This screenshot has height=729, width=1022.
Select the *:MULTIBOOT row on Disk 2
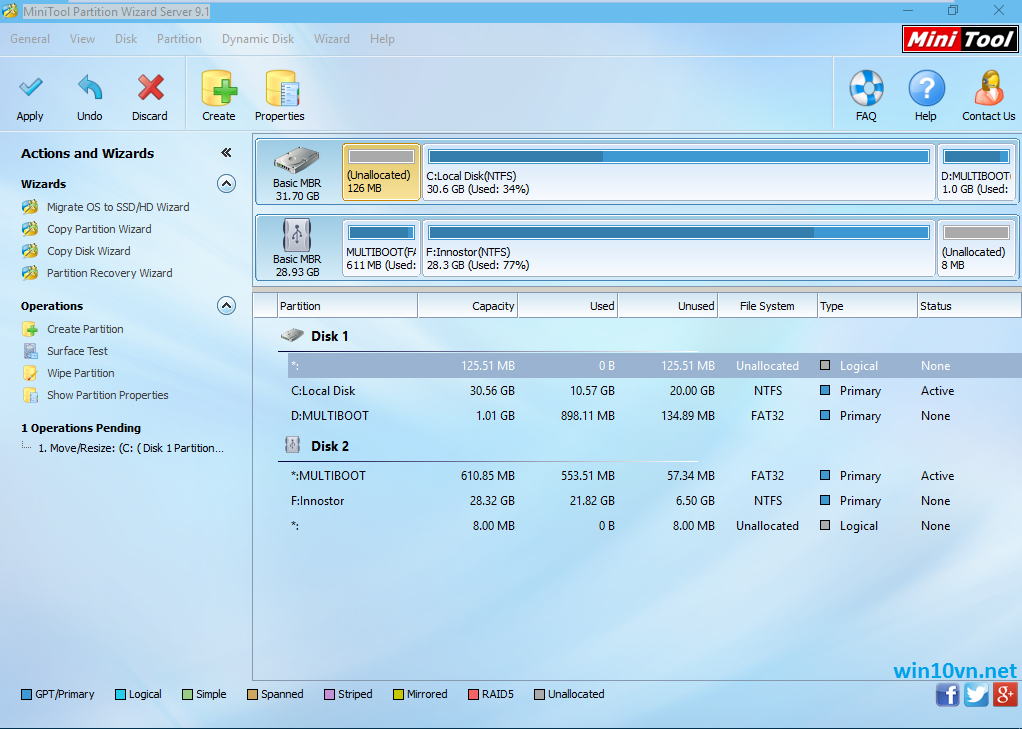(654, 475)
